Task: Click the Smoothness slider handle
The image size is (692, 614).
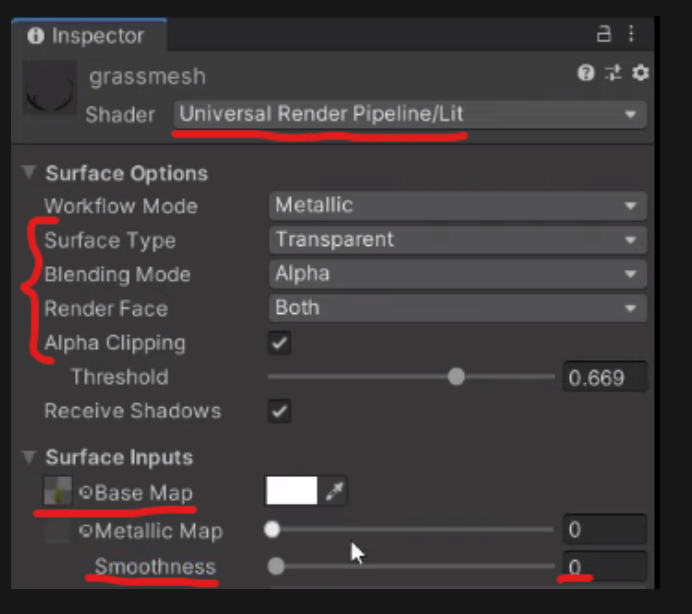Action: pos(276,566)
